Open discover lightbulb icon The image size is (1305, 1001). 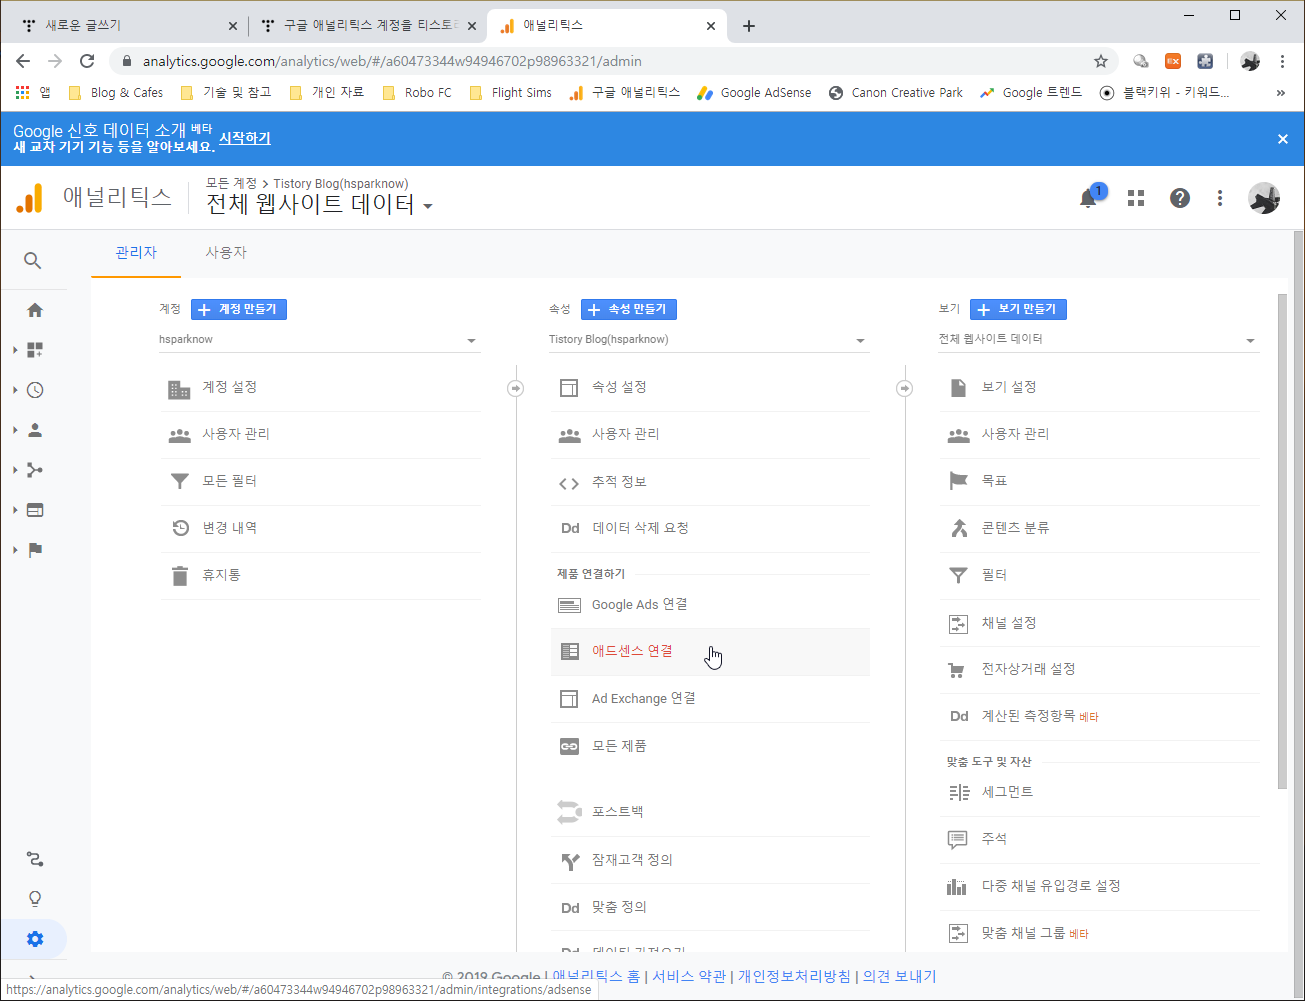(x=35, y=899)
